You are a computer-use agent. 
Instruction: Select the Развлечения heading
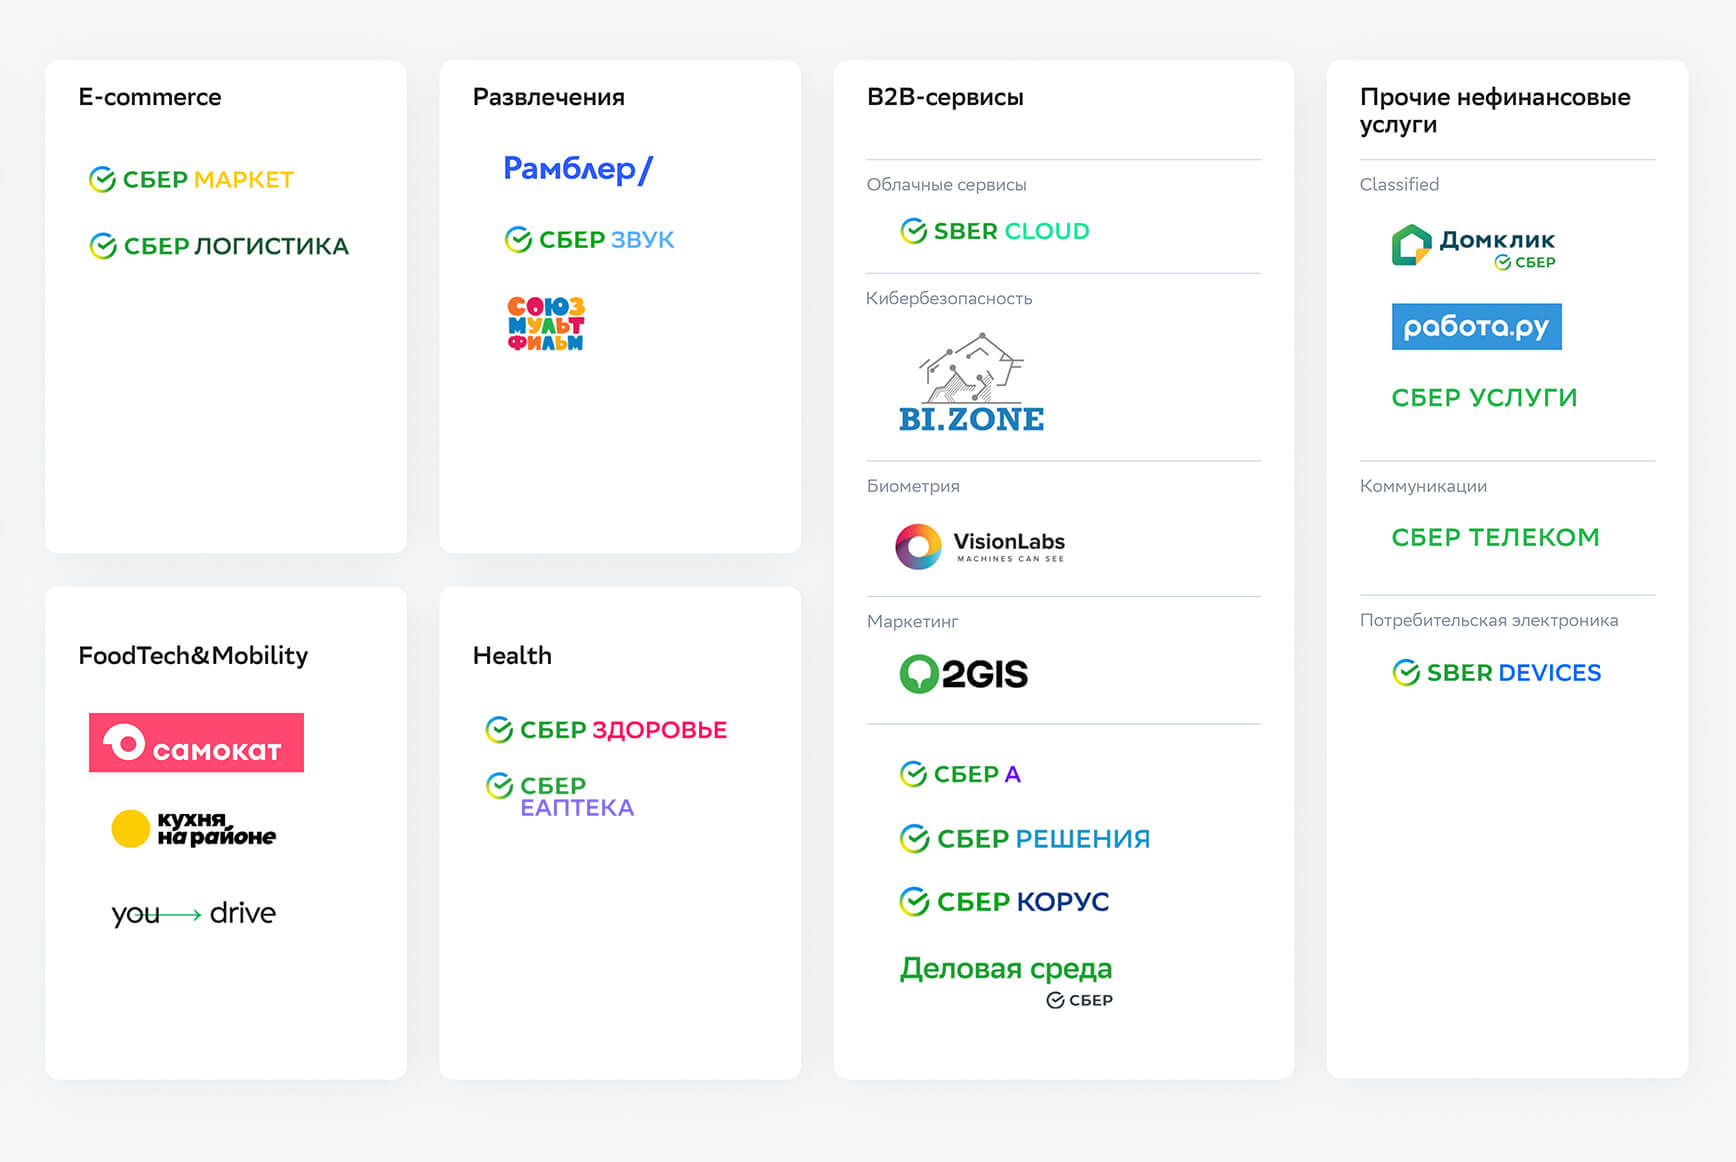click(x=549, y=97)
